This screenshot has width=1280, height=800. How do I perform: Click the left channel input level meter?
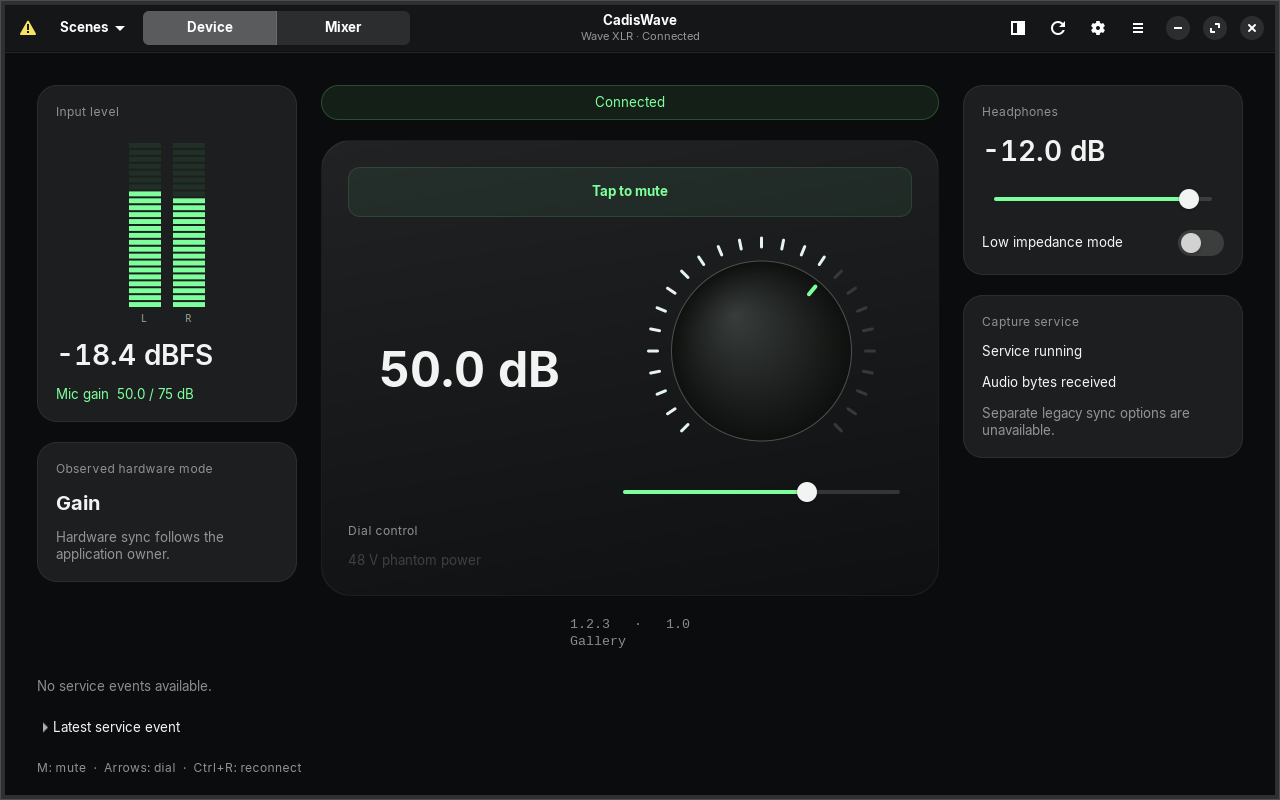point(145,225)
